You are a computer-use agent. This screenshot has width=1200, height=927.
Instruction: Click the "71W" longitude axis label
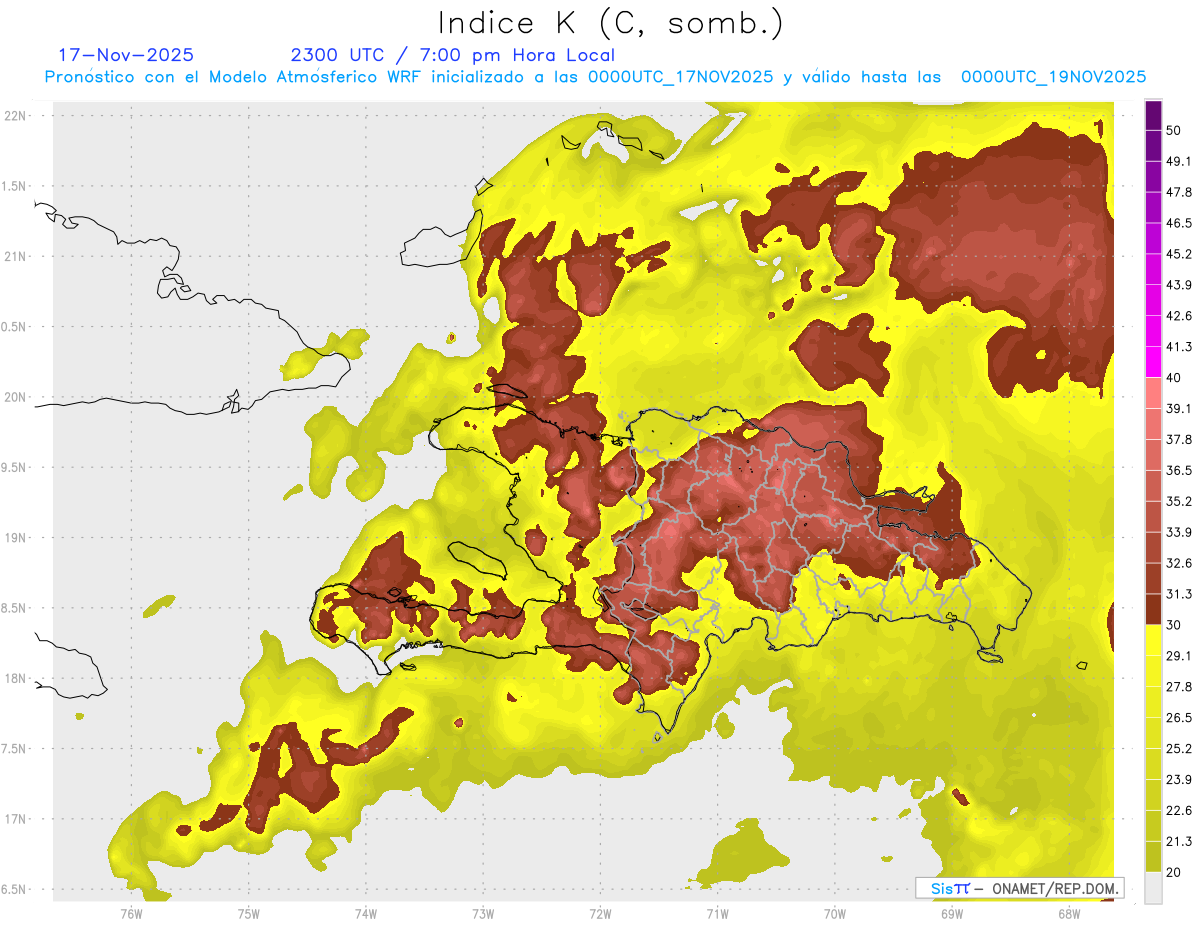[x=717, y=914]
